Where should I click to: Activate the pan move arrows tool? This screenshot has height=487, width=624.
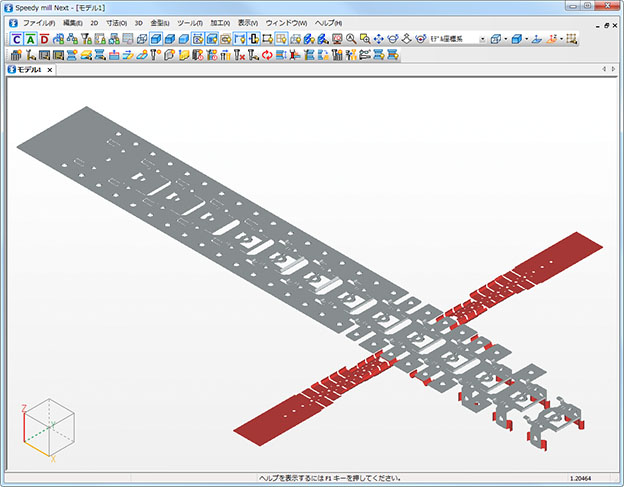coord(379,39)
